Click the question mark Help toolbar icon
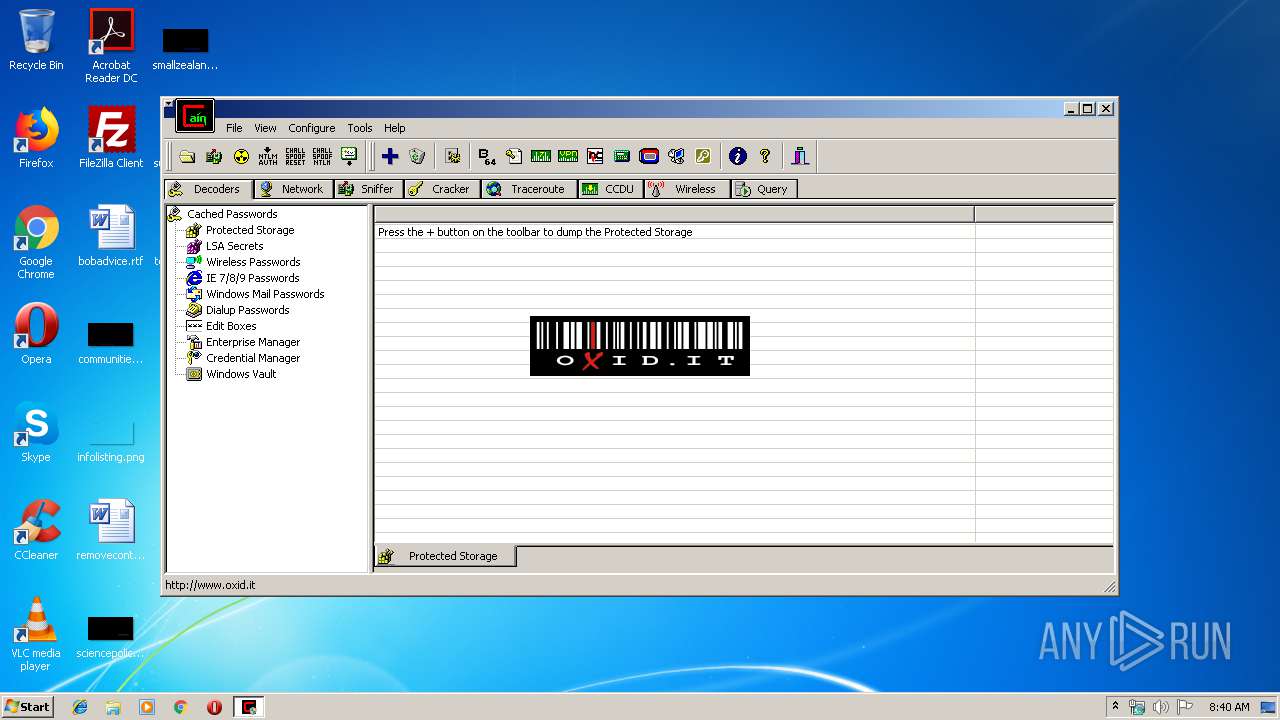The width and height of the screenshot is (1280, 720). [765, 156]
